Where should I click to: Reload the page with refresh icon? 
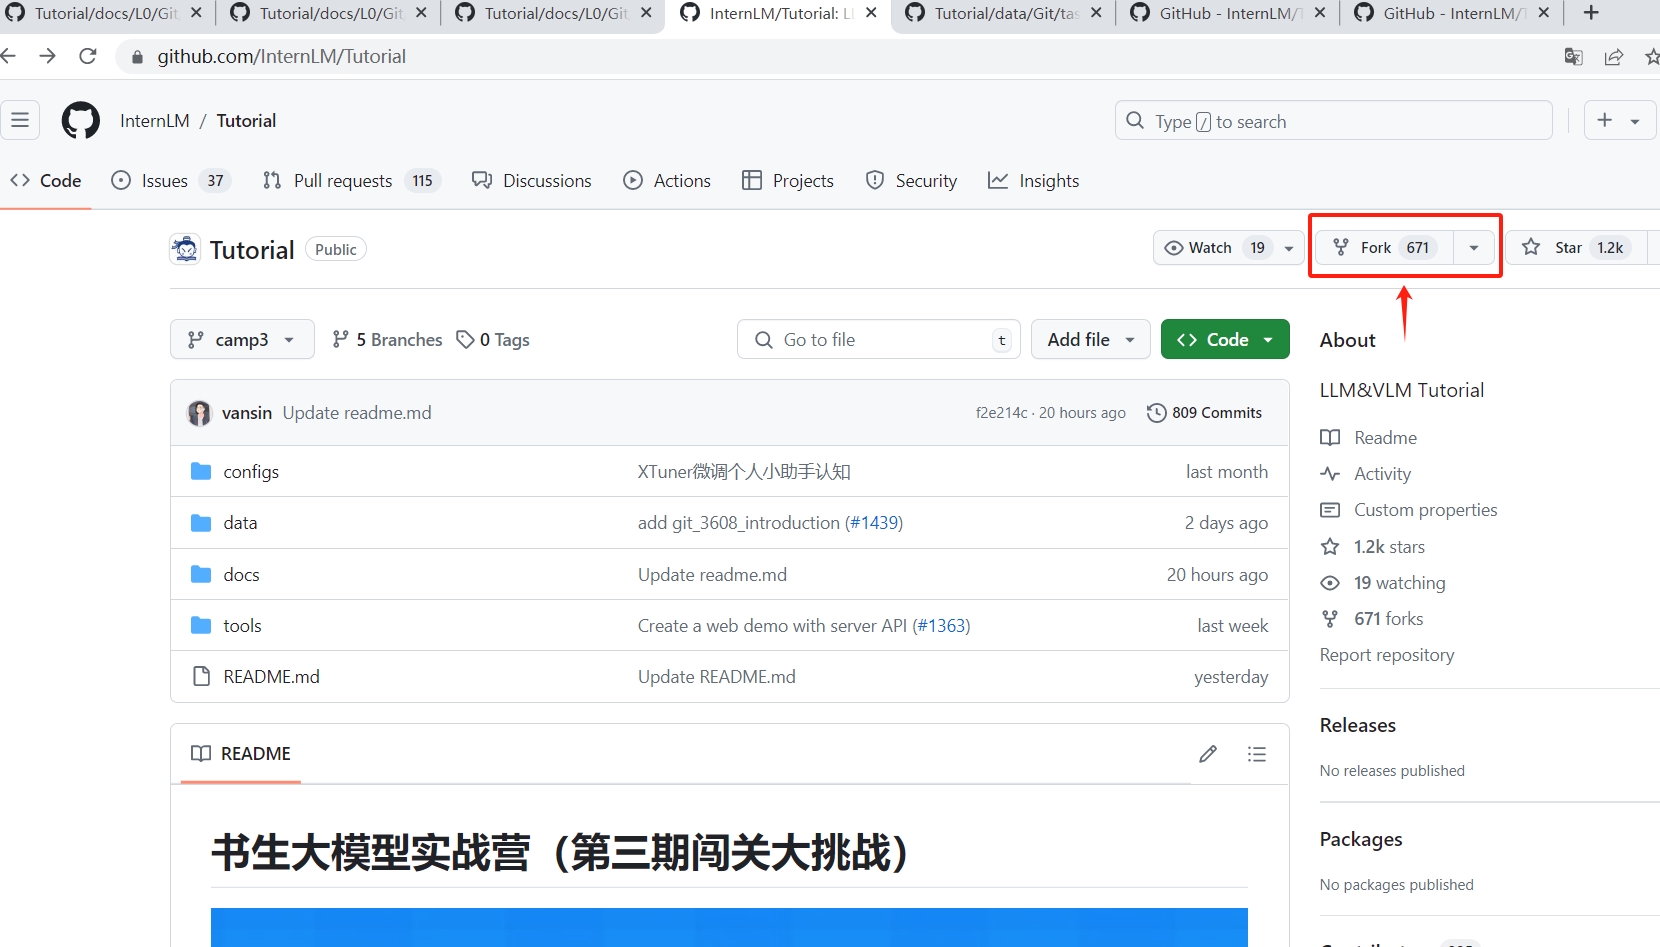[x=88, y=56]
